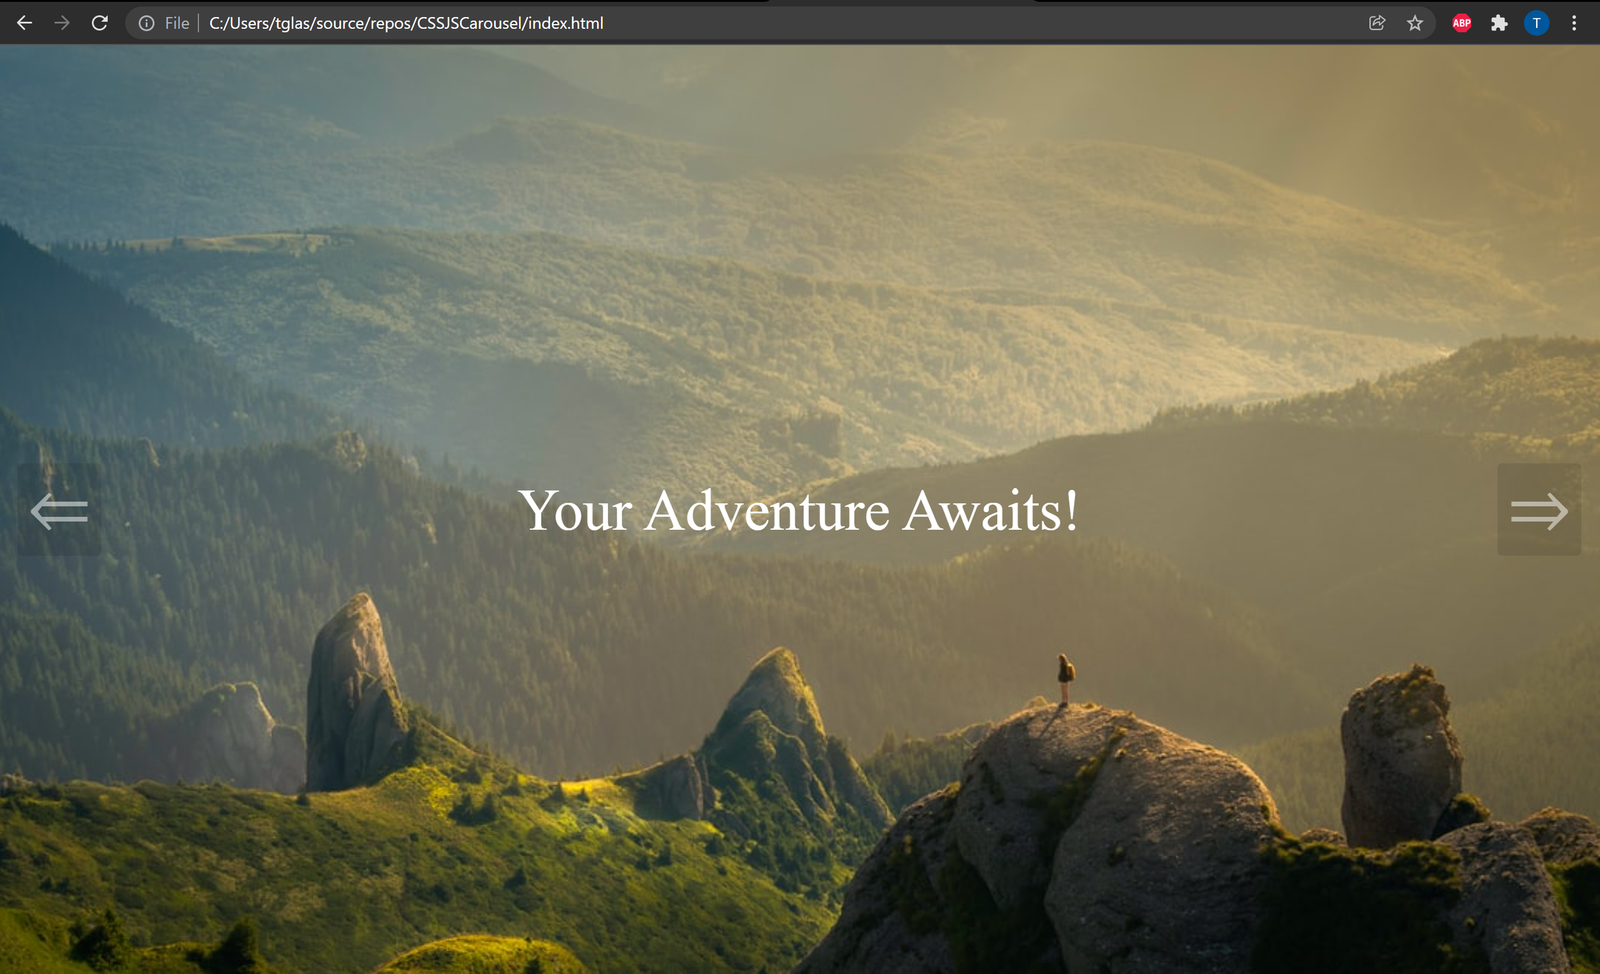Click the hiker standing on the boulder
1600x974 pixels.
click(x=1065, y=679)
